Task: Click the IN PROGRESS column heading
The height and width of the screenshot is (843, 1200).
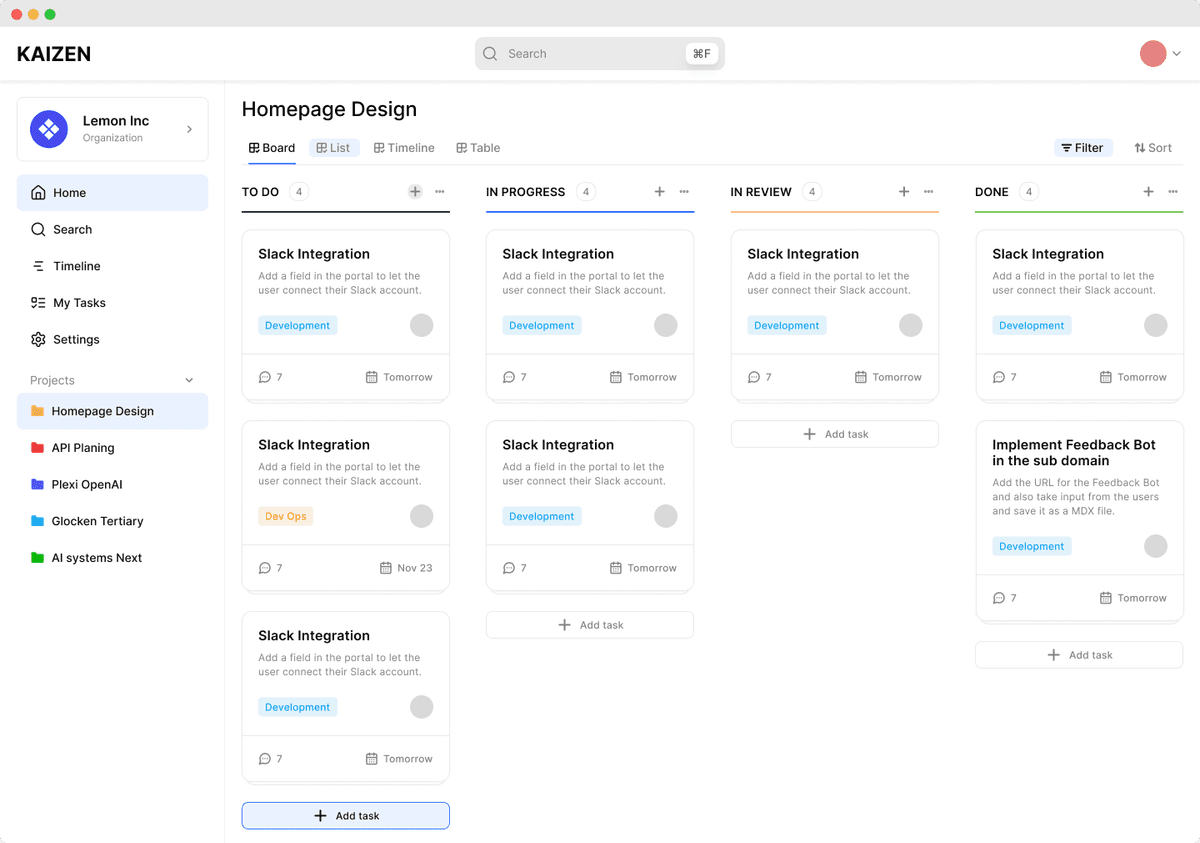Action: pos(526,192)
